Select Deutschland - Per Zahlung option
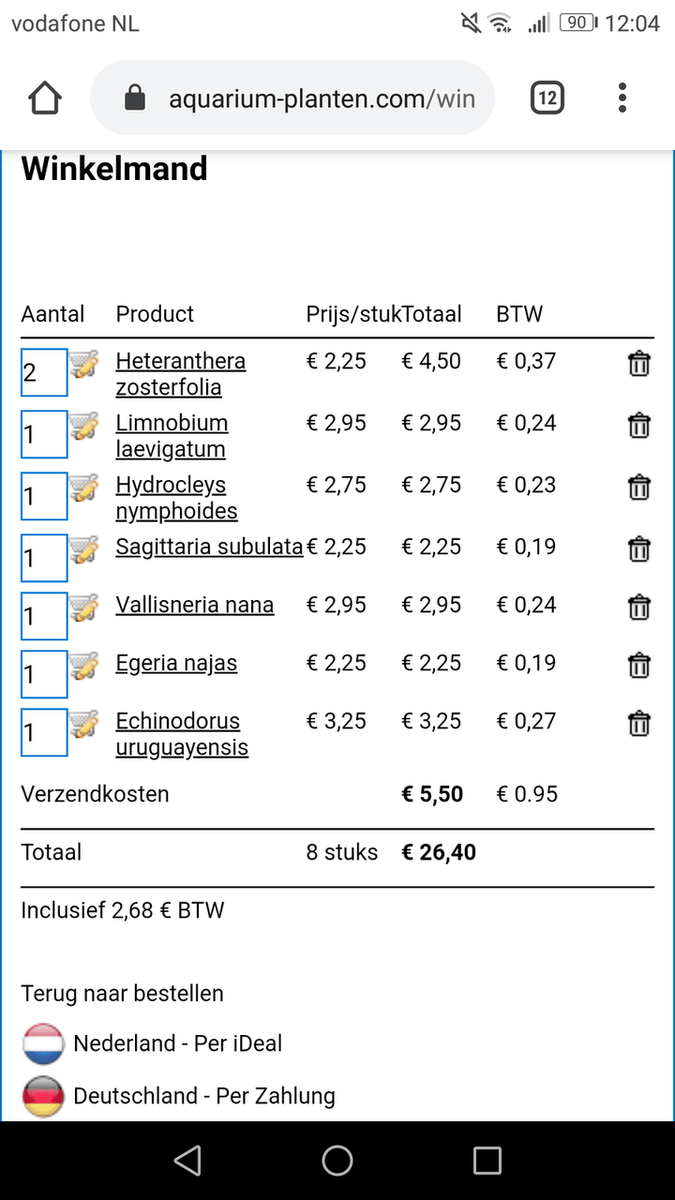 (x=203, y=1096)
